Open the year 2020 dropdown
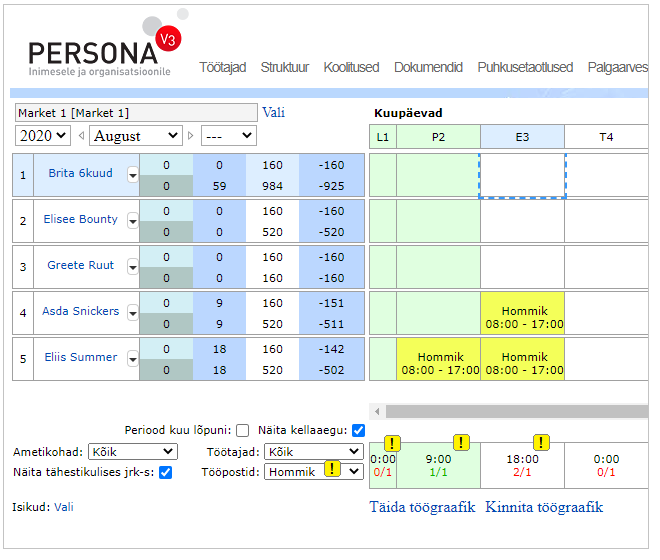This screenshot has height=560, width=660. pos(43,136)
